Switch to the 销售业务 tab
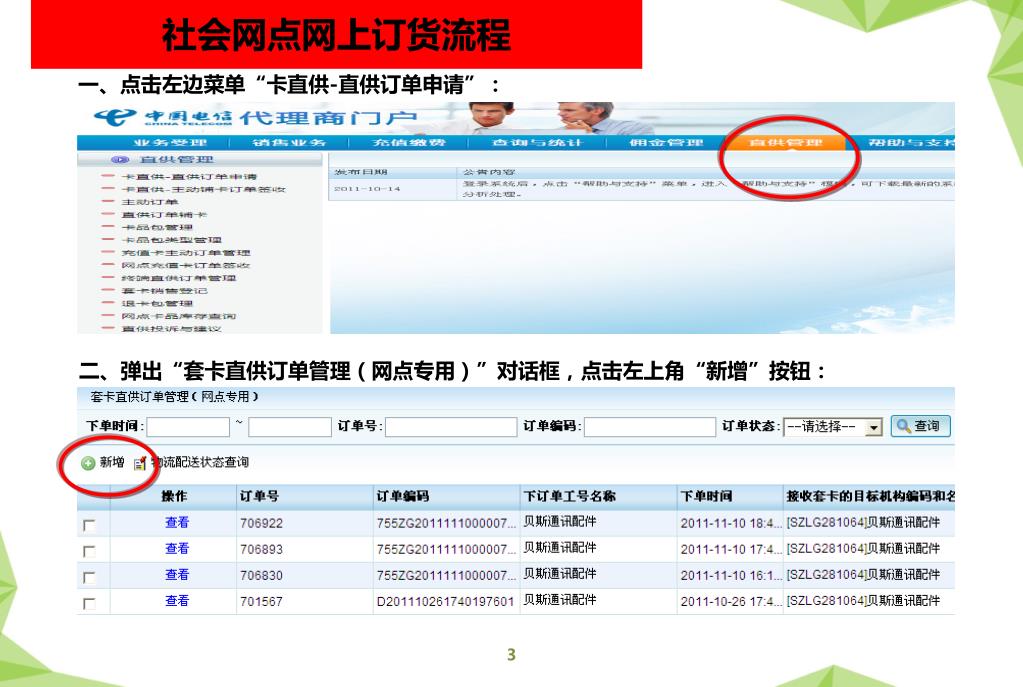 click(289, 142)
